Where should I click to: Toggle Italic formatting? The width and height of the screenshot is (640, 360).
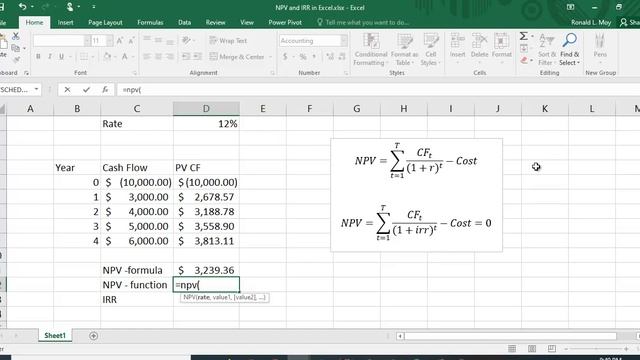point(50,57)
